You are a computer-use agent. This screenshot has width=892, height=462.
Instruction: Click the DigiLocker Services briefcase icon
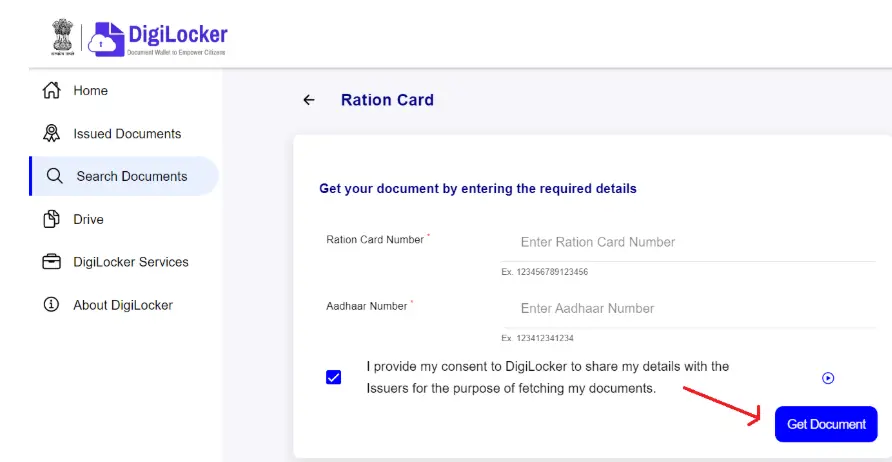(x=51, y=262)
